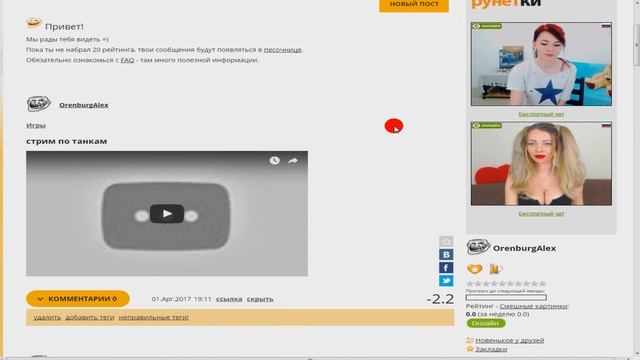Click the heart medal icon in sidebar
This screenshot has height=360, width=640.
tap(474, 269)
